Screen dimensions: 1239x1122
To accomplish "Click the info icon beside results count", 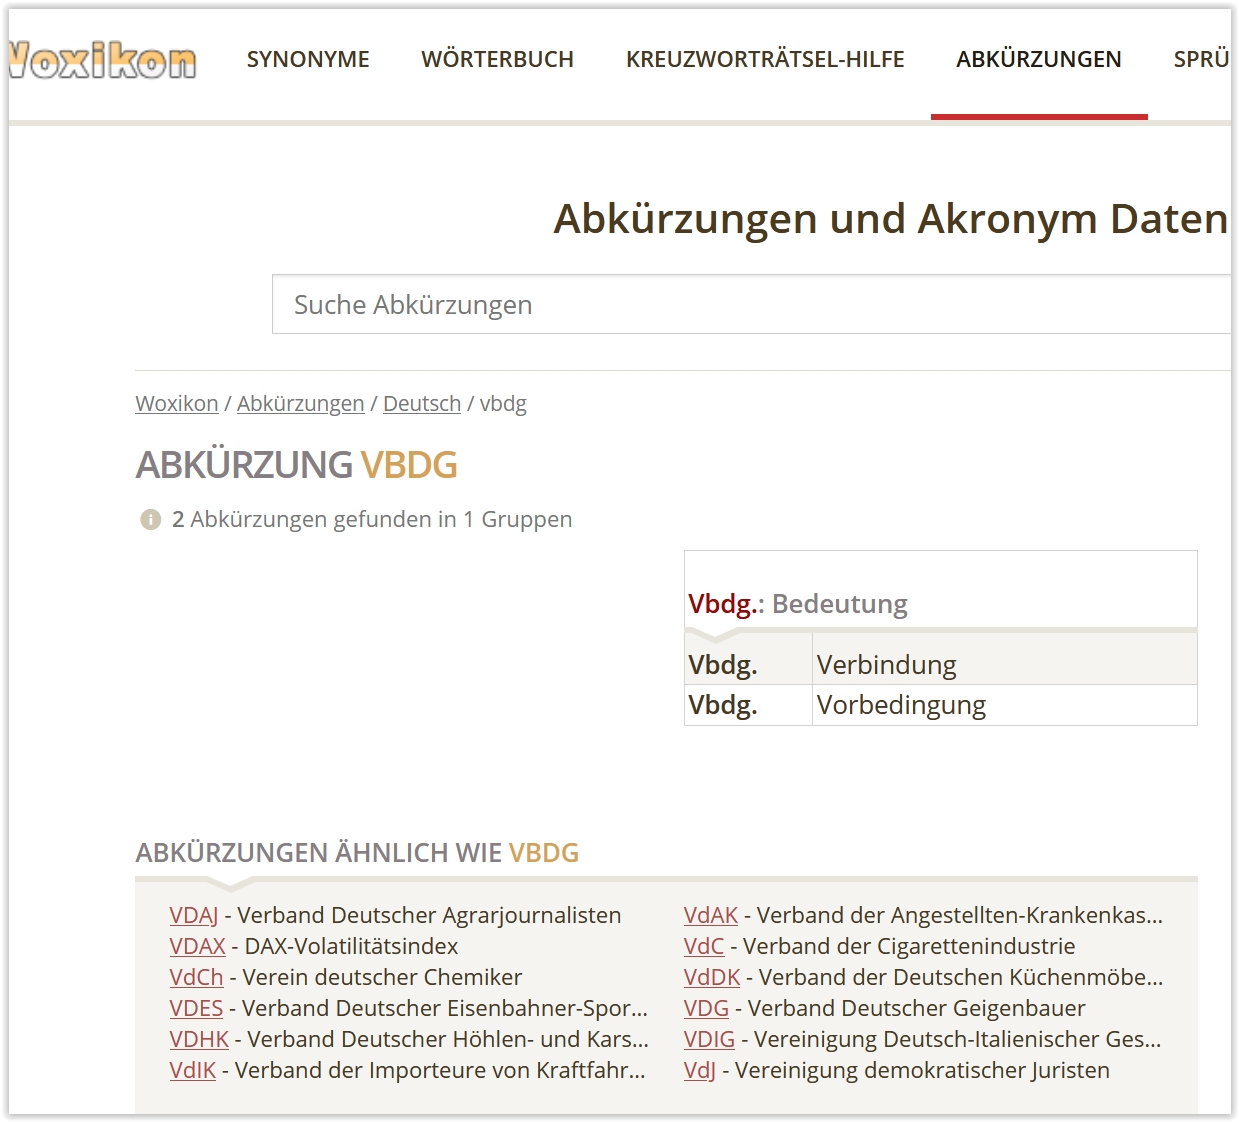I will tap(150, 520).
